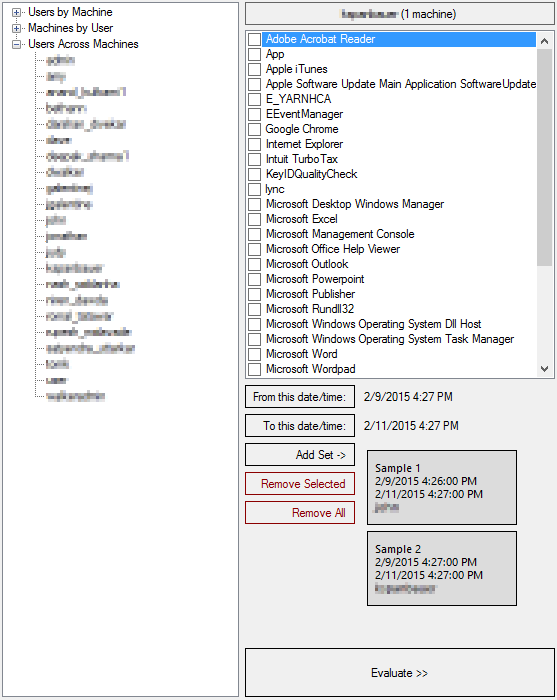Select the Sample 1 set card
The width and height of the screenshot is (557, 700).
tap(442, 488)
